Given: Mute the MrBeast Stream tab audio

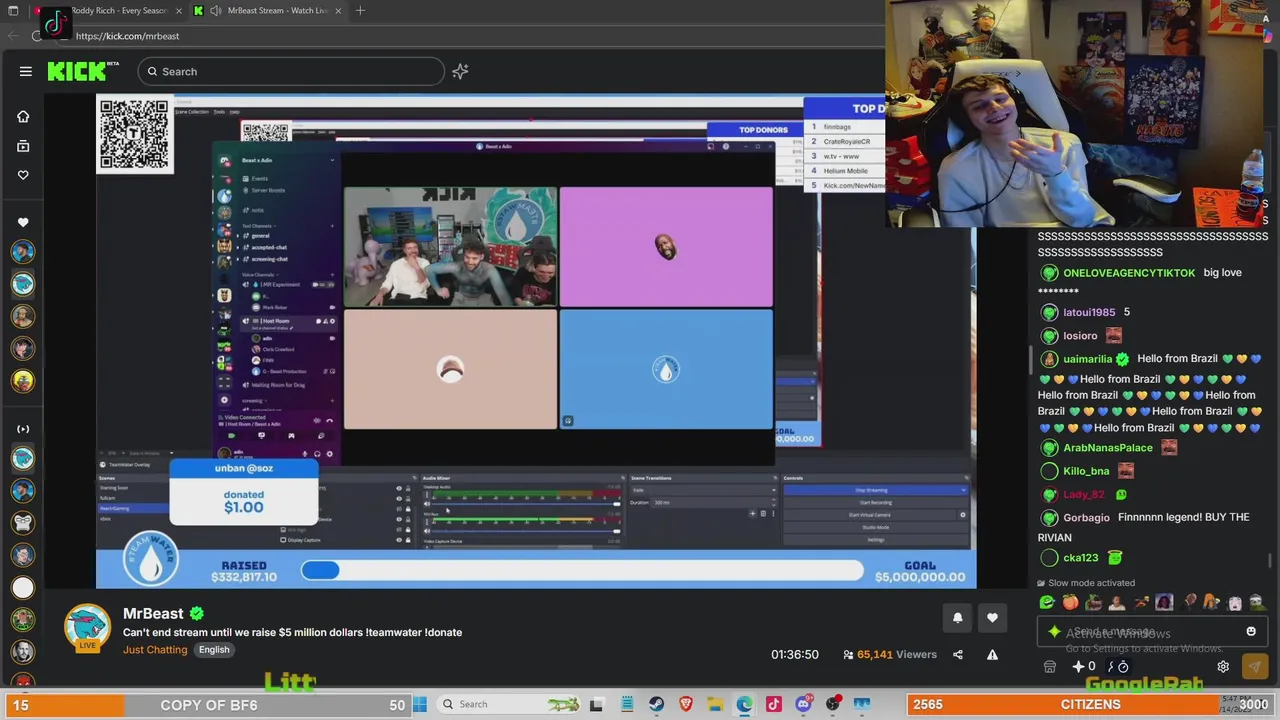Looking at the screenshot, I should (216, 11).
